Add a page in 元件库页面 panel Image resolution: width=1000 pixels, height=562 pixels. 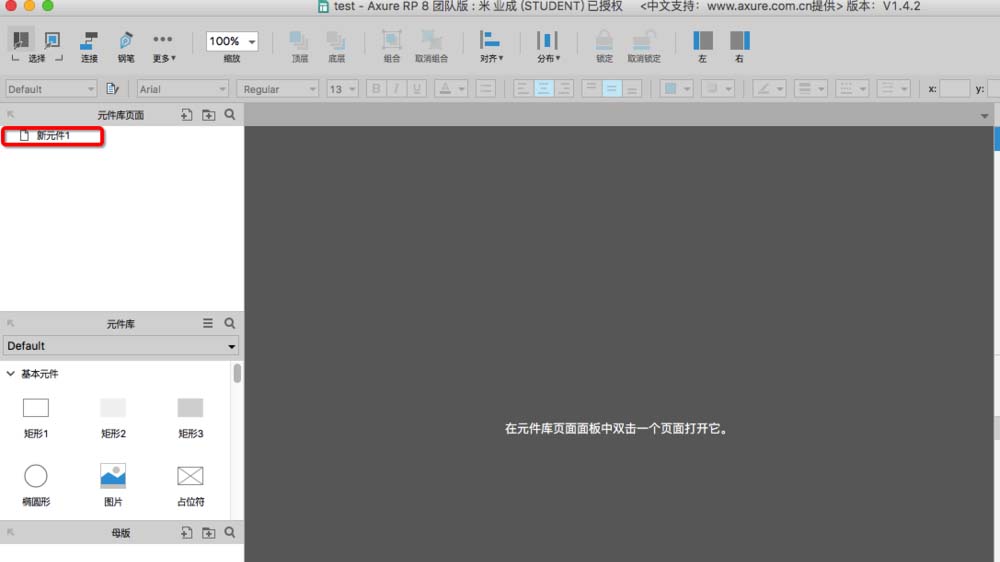tap(186, 115)
